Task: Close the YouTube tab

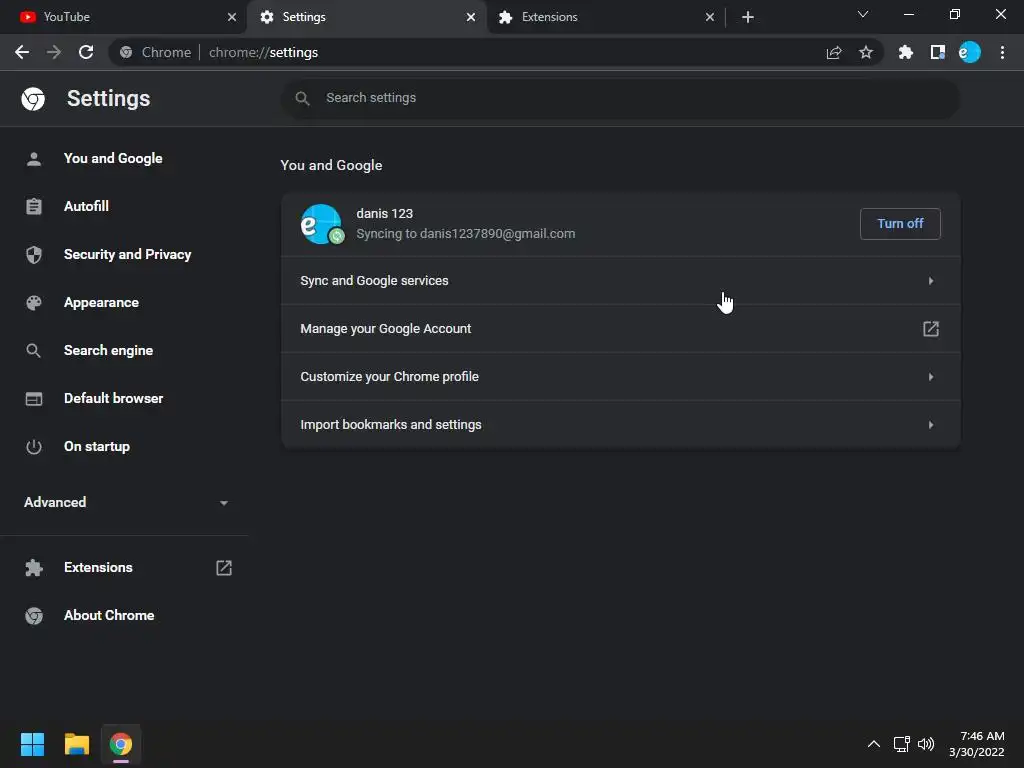Action: (232, 17)
